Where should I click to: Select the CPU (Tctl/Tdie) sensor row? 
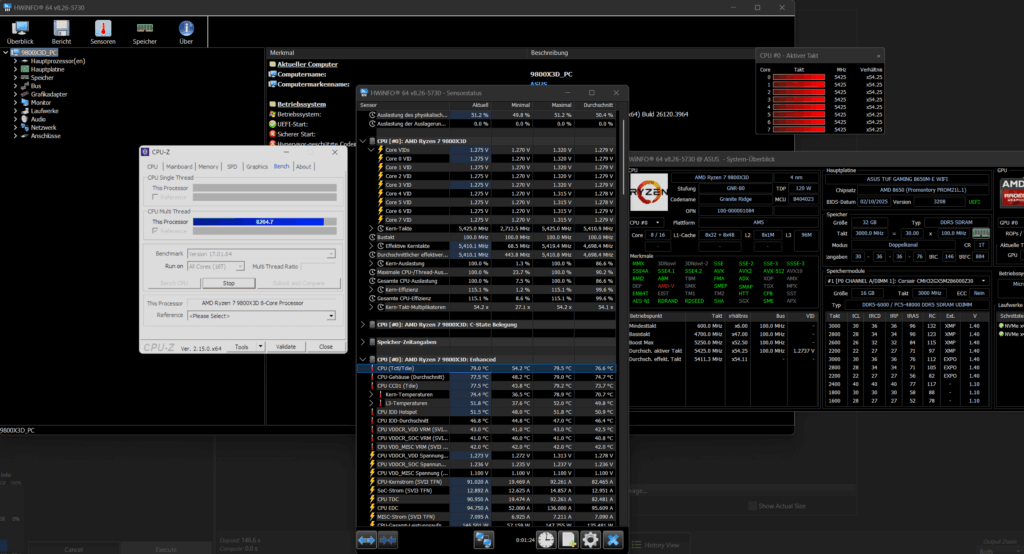[487, 368]
